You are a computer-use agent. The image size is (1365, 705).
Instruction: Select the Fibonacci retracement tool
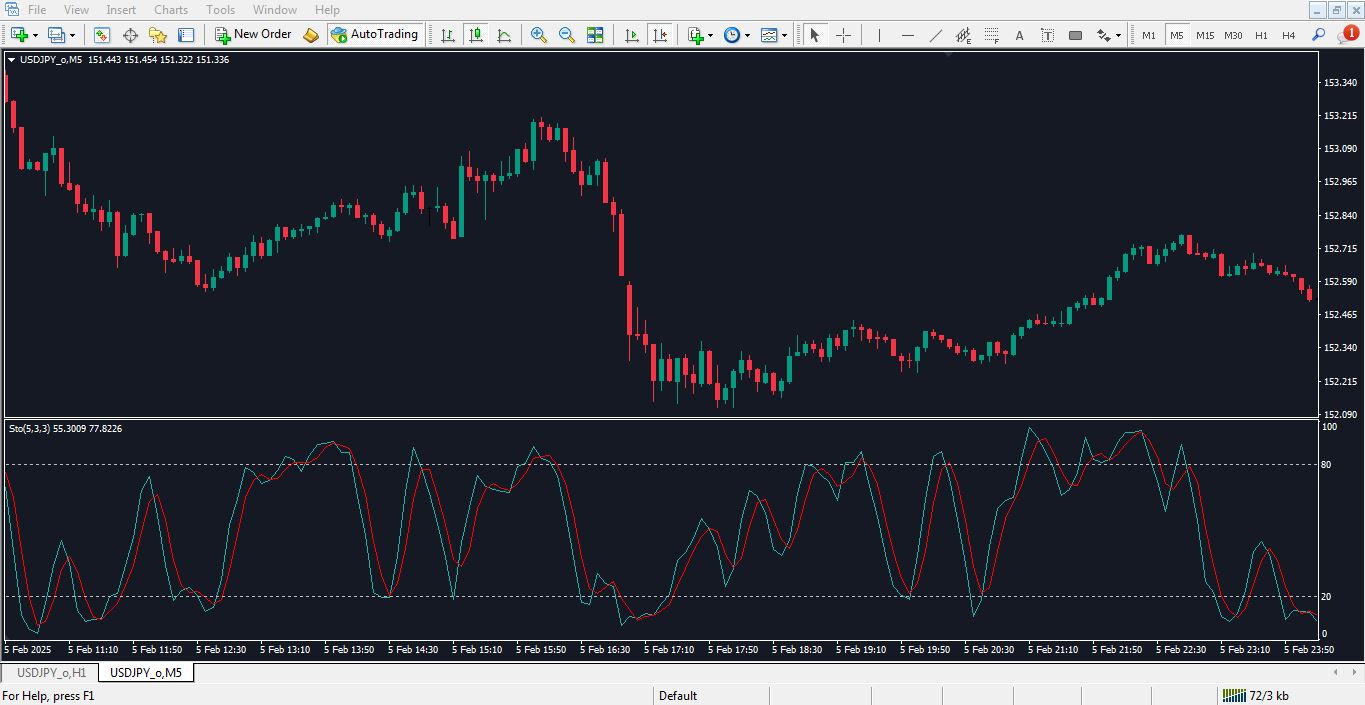click(x=991, y=35)
